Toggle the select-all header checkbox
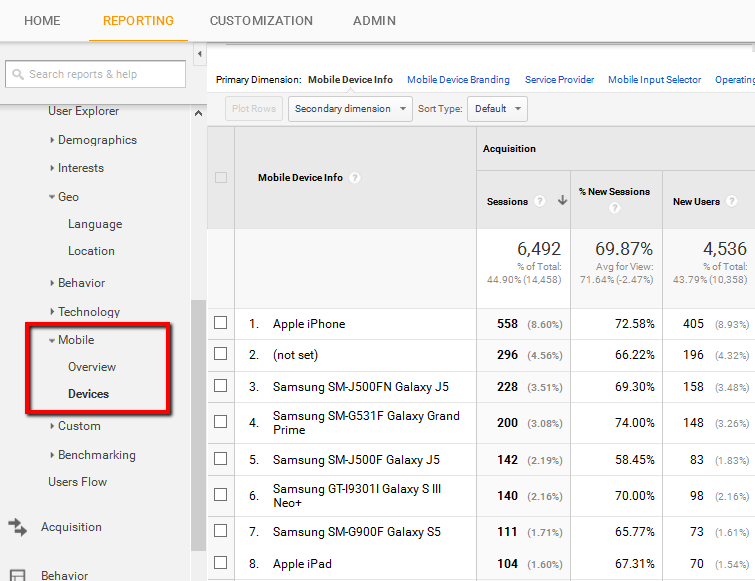The image size is (755, 581). point(221,178)
